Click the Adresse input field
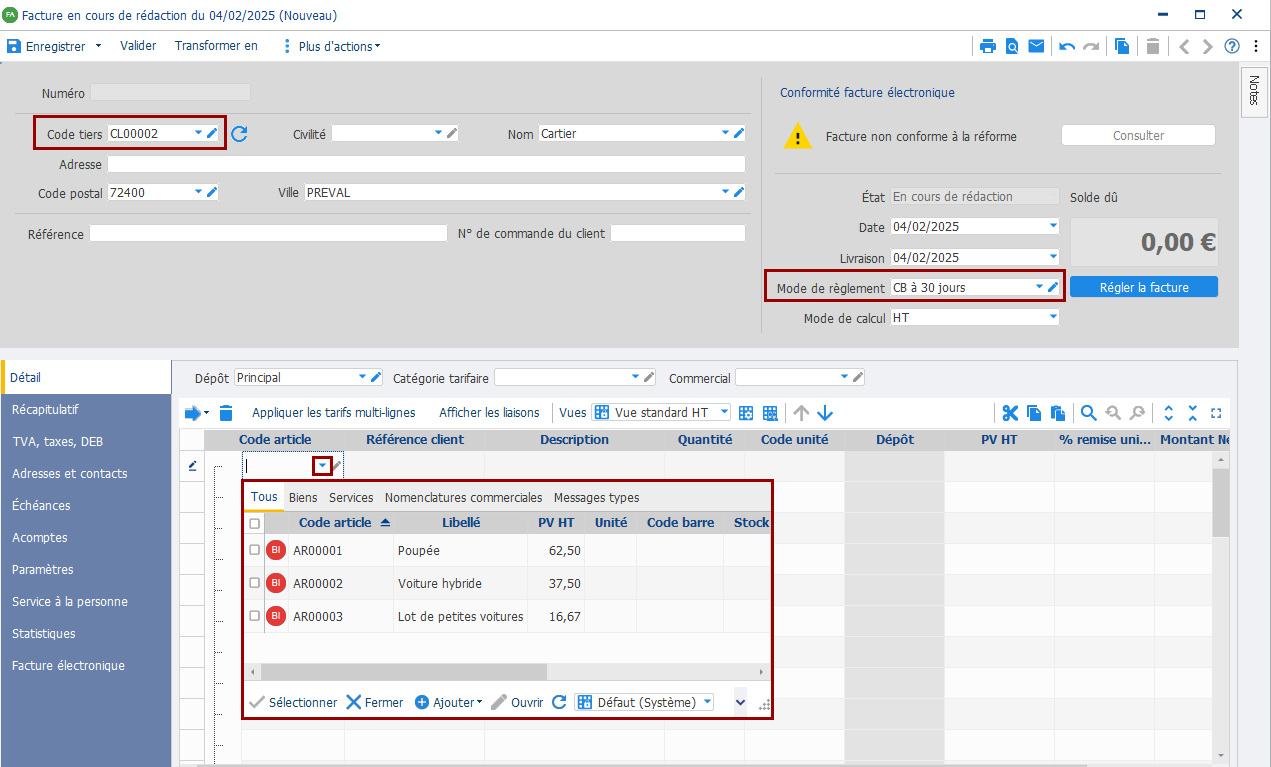This screenshot has width=1271, height=767. click(427, 164)
